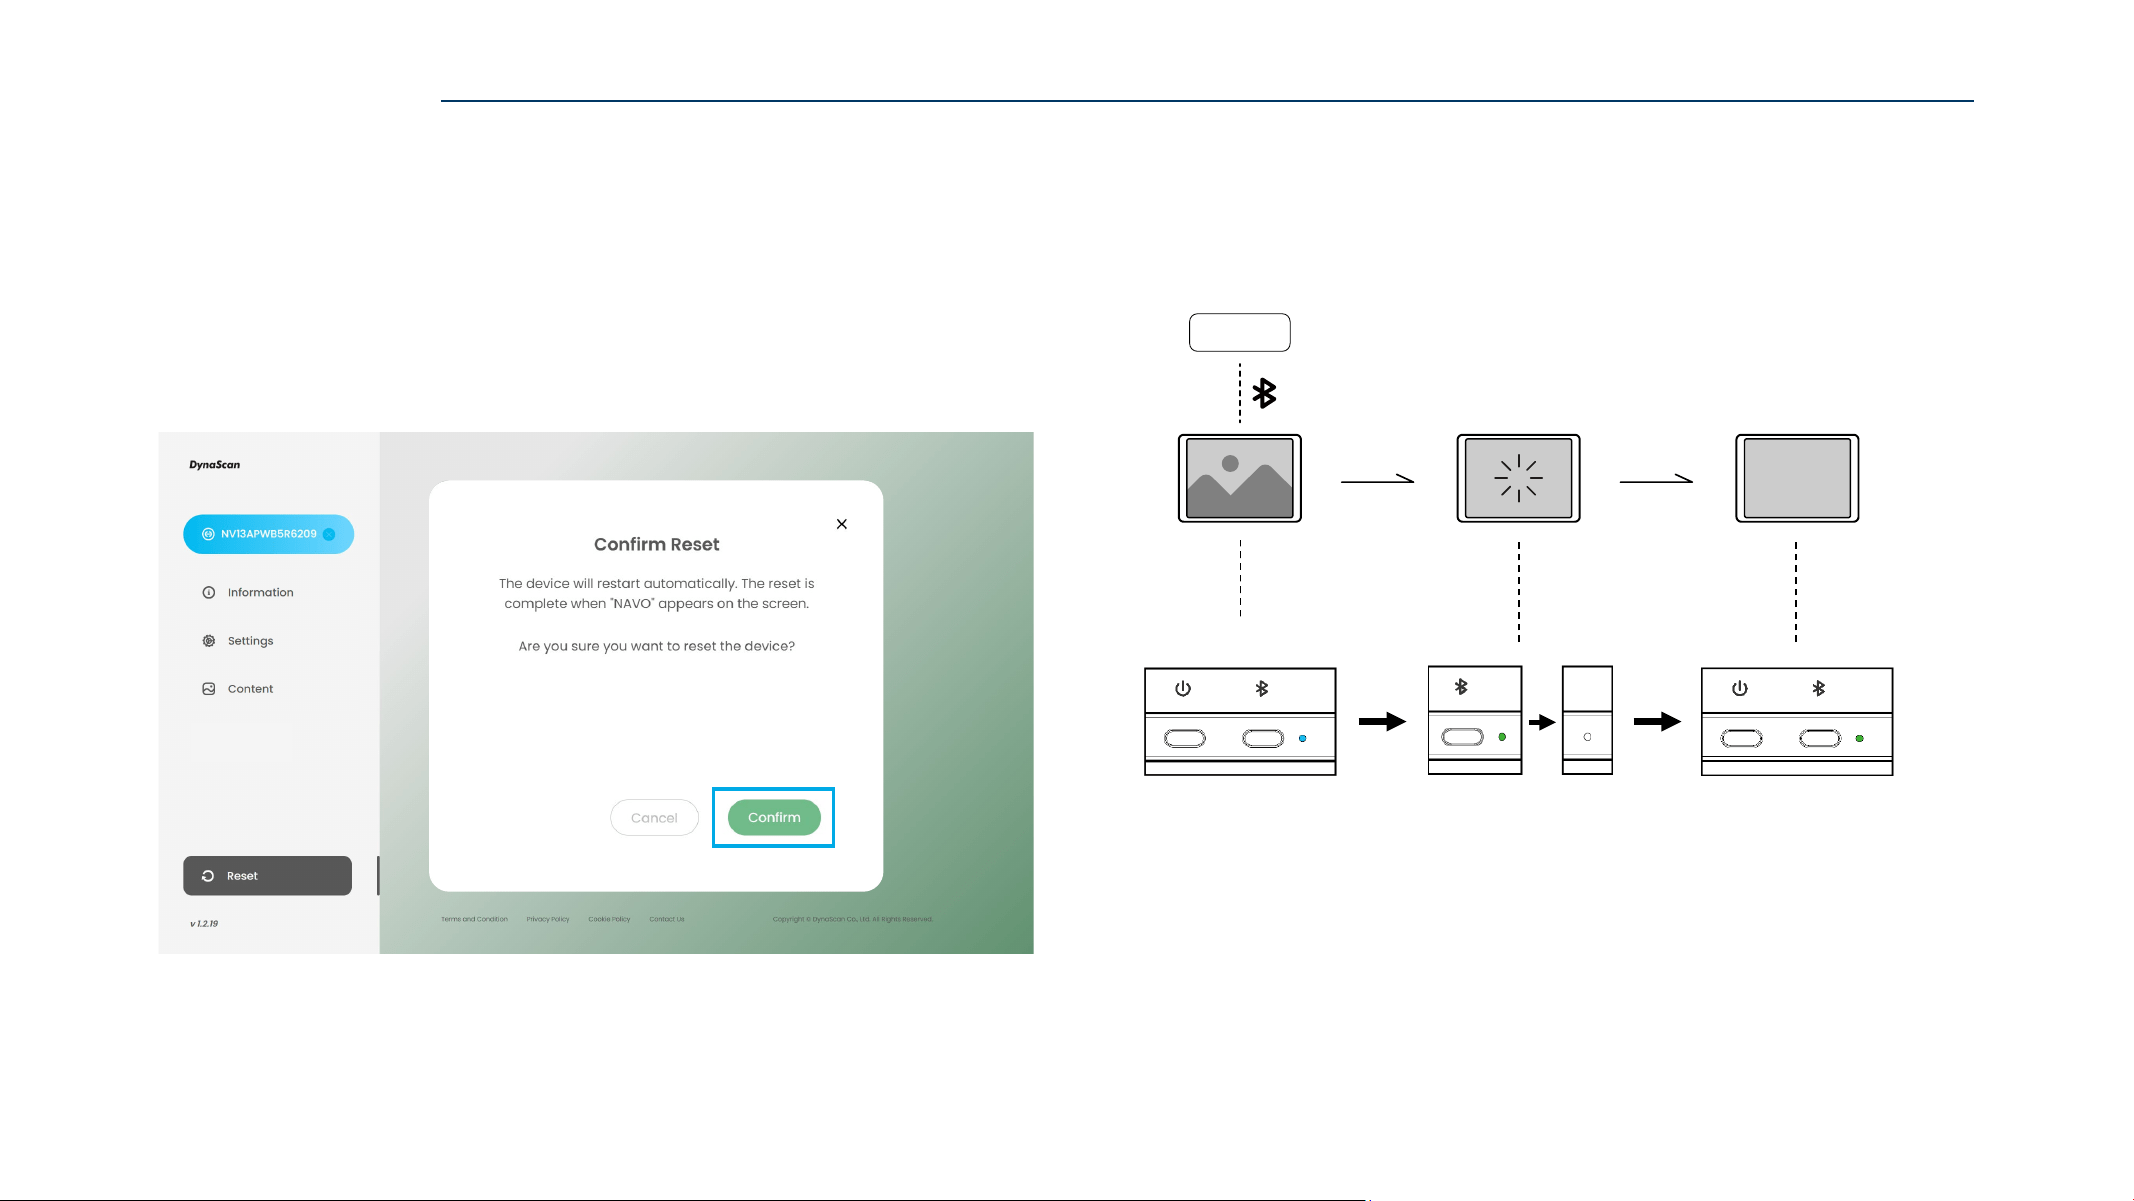The width and height of the screenshot is (2134, 1201).
Task: Click the Reset button in the sidebar
Action: pyautogui.click(x=267, y=876)
